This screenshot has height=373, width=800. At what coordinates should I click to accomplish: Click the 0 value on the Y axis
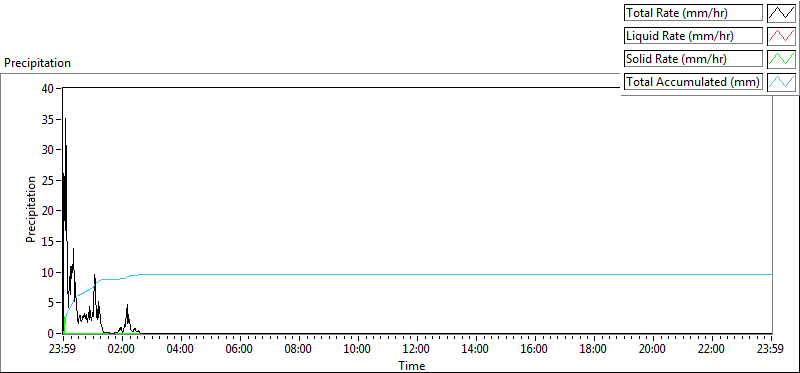[51, 334]
